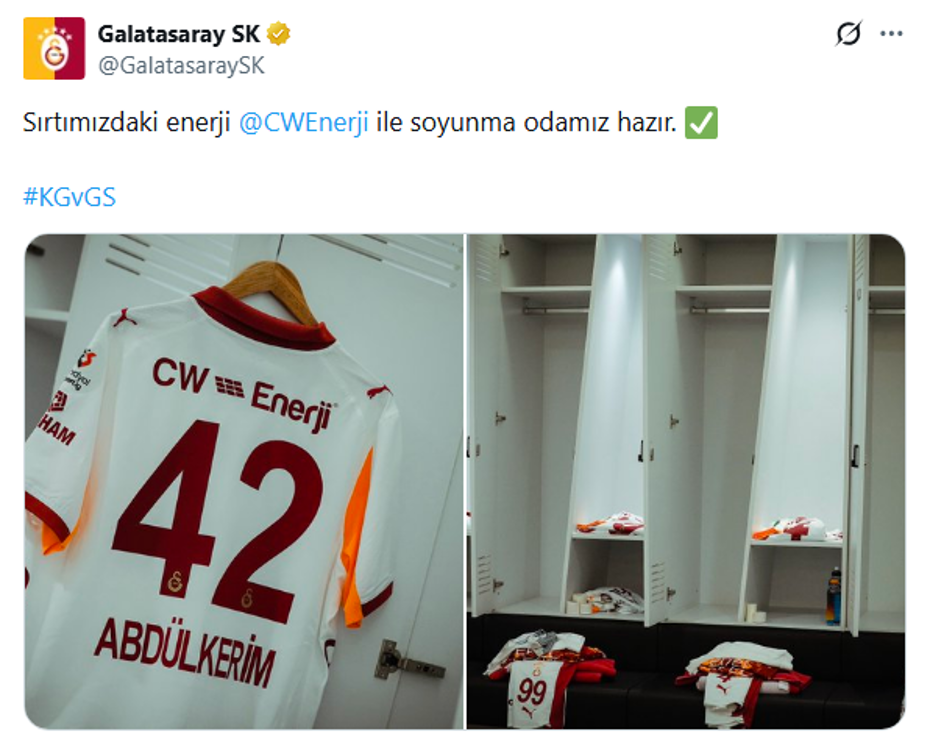Visit the @GalatasaraySK handle
930x747 pixels.
(181, 65)
